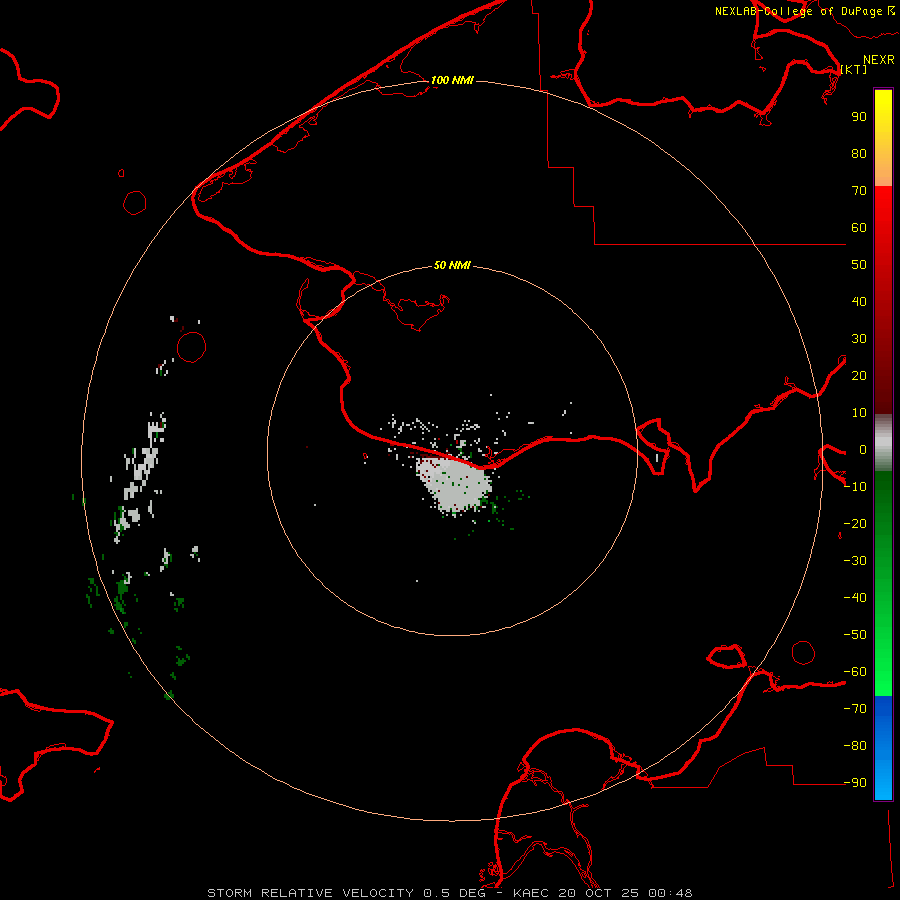Click the -20 scale label
The image size is (900, 900).
coord(855,523)
